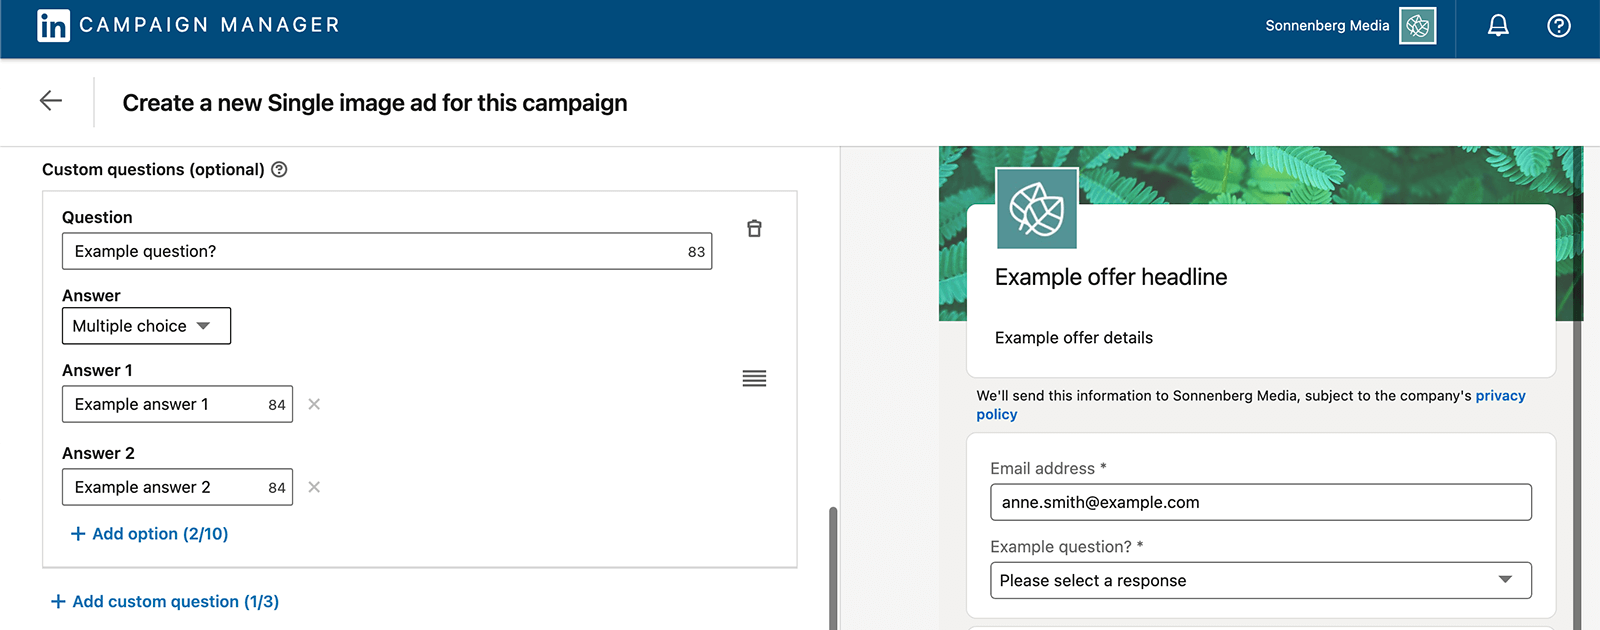Click the company logo in ad preview
The image size is (1600, 630).
coord(1037,208)
